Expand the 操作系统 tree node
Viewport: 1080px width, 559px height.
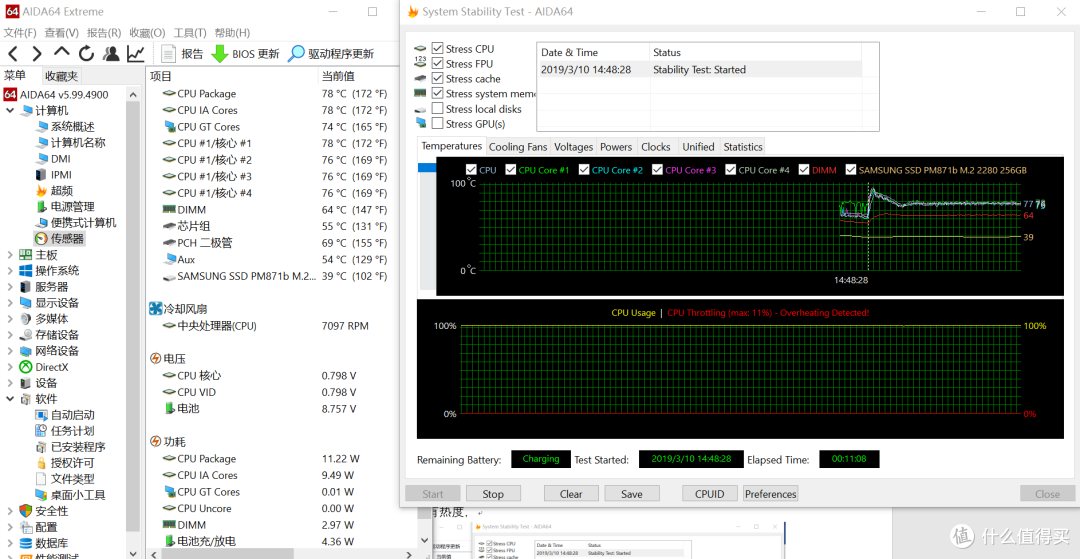[x=10, y=271]
